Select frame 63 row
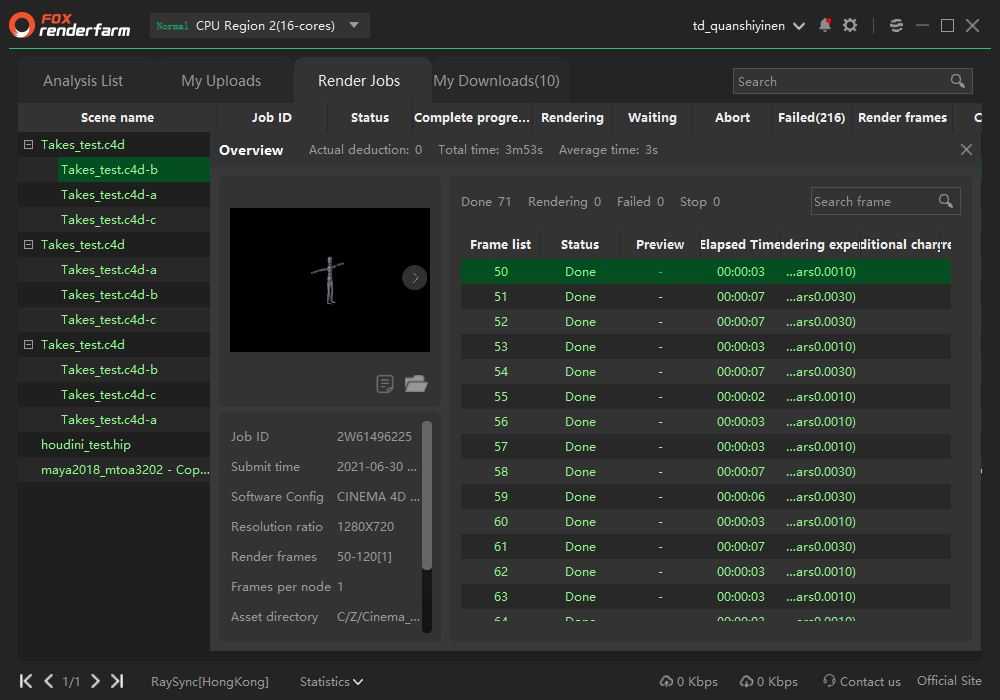Viewport: 1000px width, 700px height. click(706, 597)
